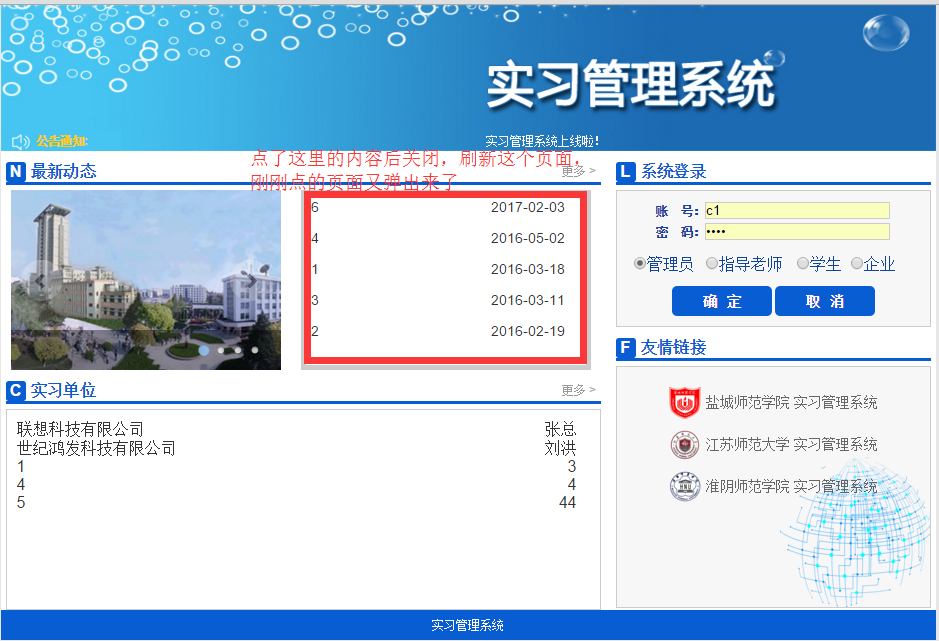
Task: Click contact name 刘洪
Action: (561, 448)
